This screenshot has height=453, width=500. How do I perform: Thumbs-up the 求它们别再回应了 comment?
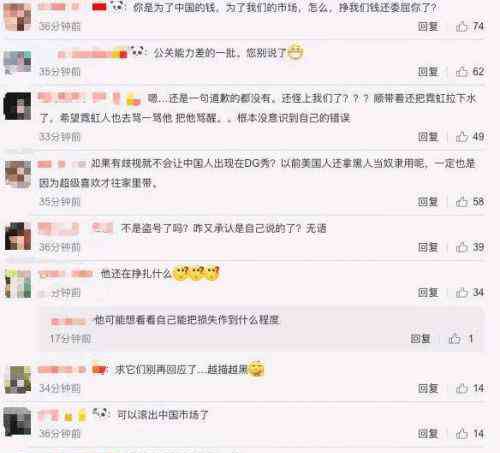click(462, 388)
